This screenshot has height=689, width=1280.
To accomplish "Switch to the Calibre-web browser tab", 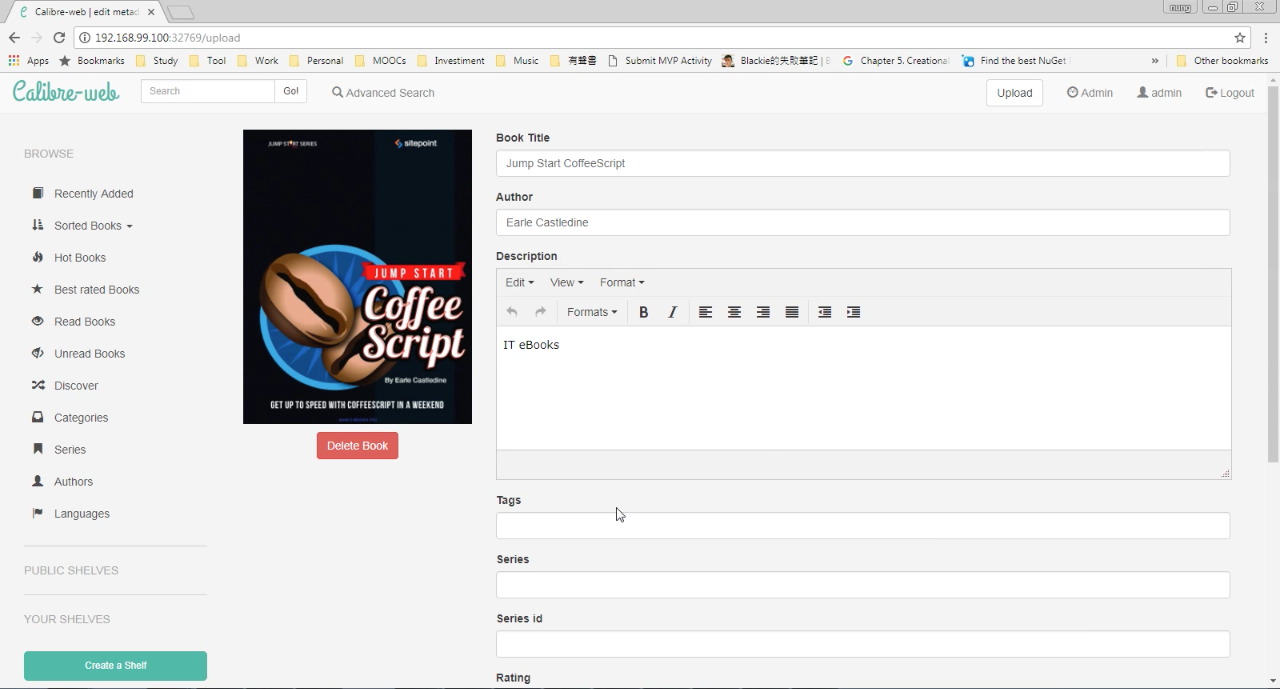I will (x=84, y=12).
